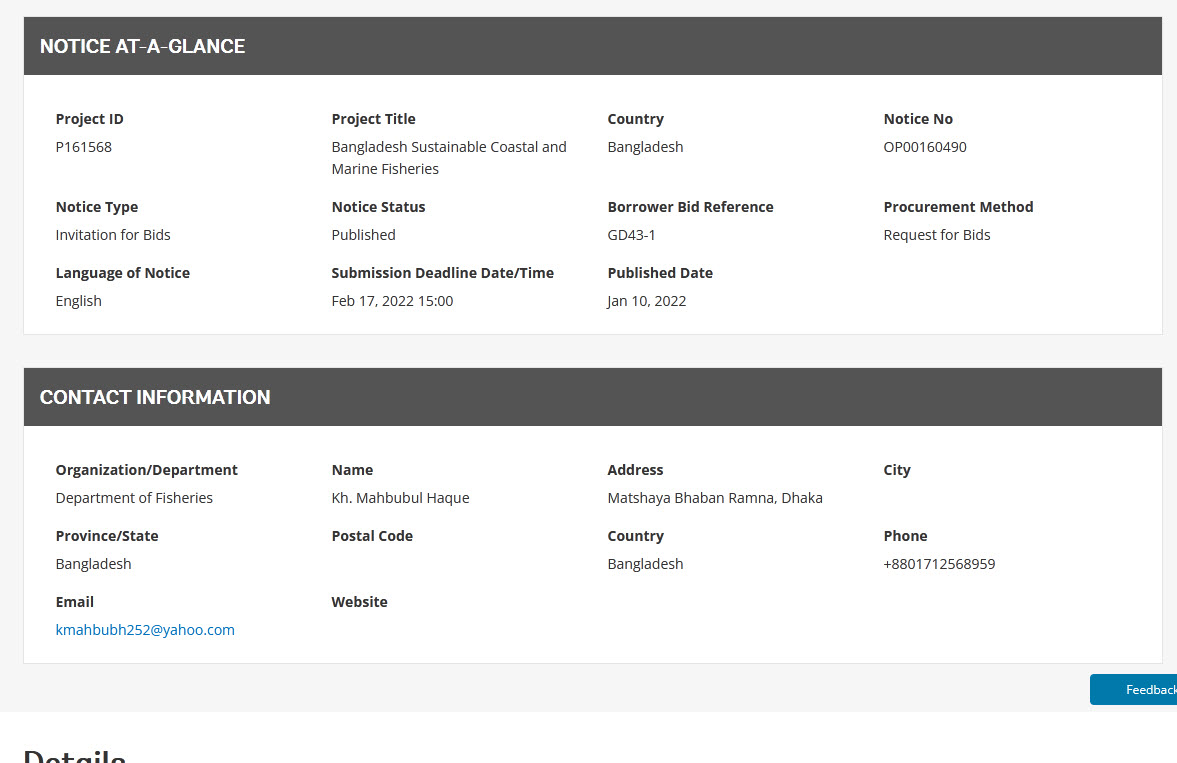
Task: Select the Notice No OP00160490 text
Action: [925, 147]
